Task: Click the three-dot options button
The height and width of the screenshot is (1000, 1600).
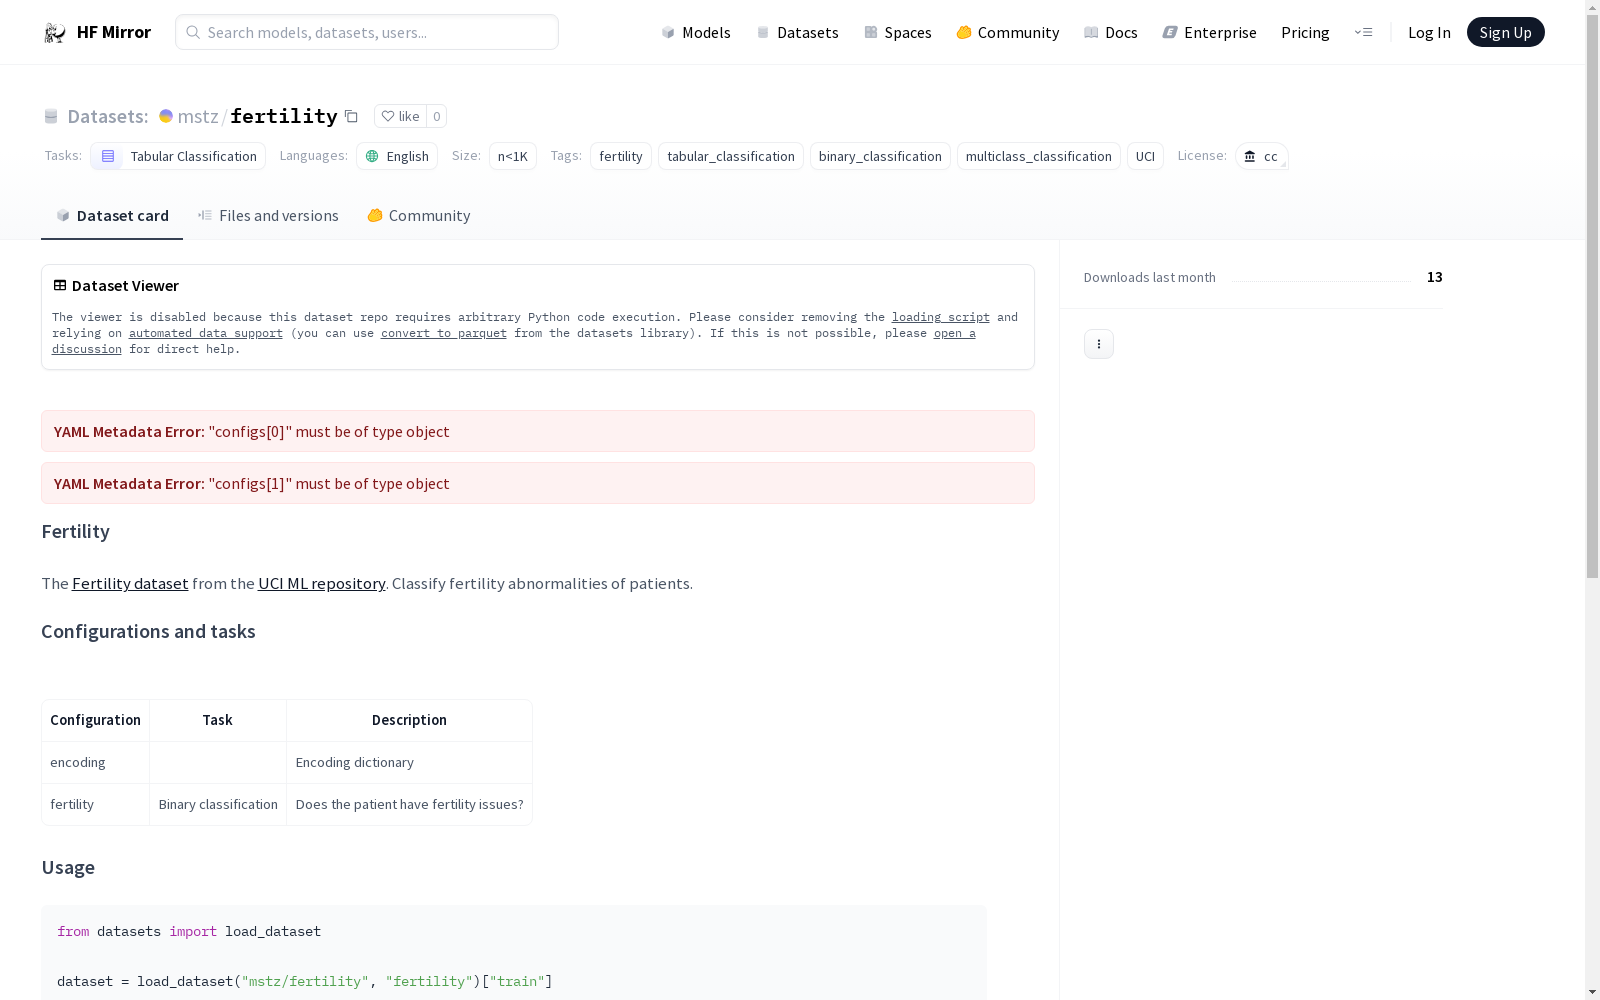Action: (x=1099, y=344)
